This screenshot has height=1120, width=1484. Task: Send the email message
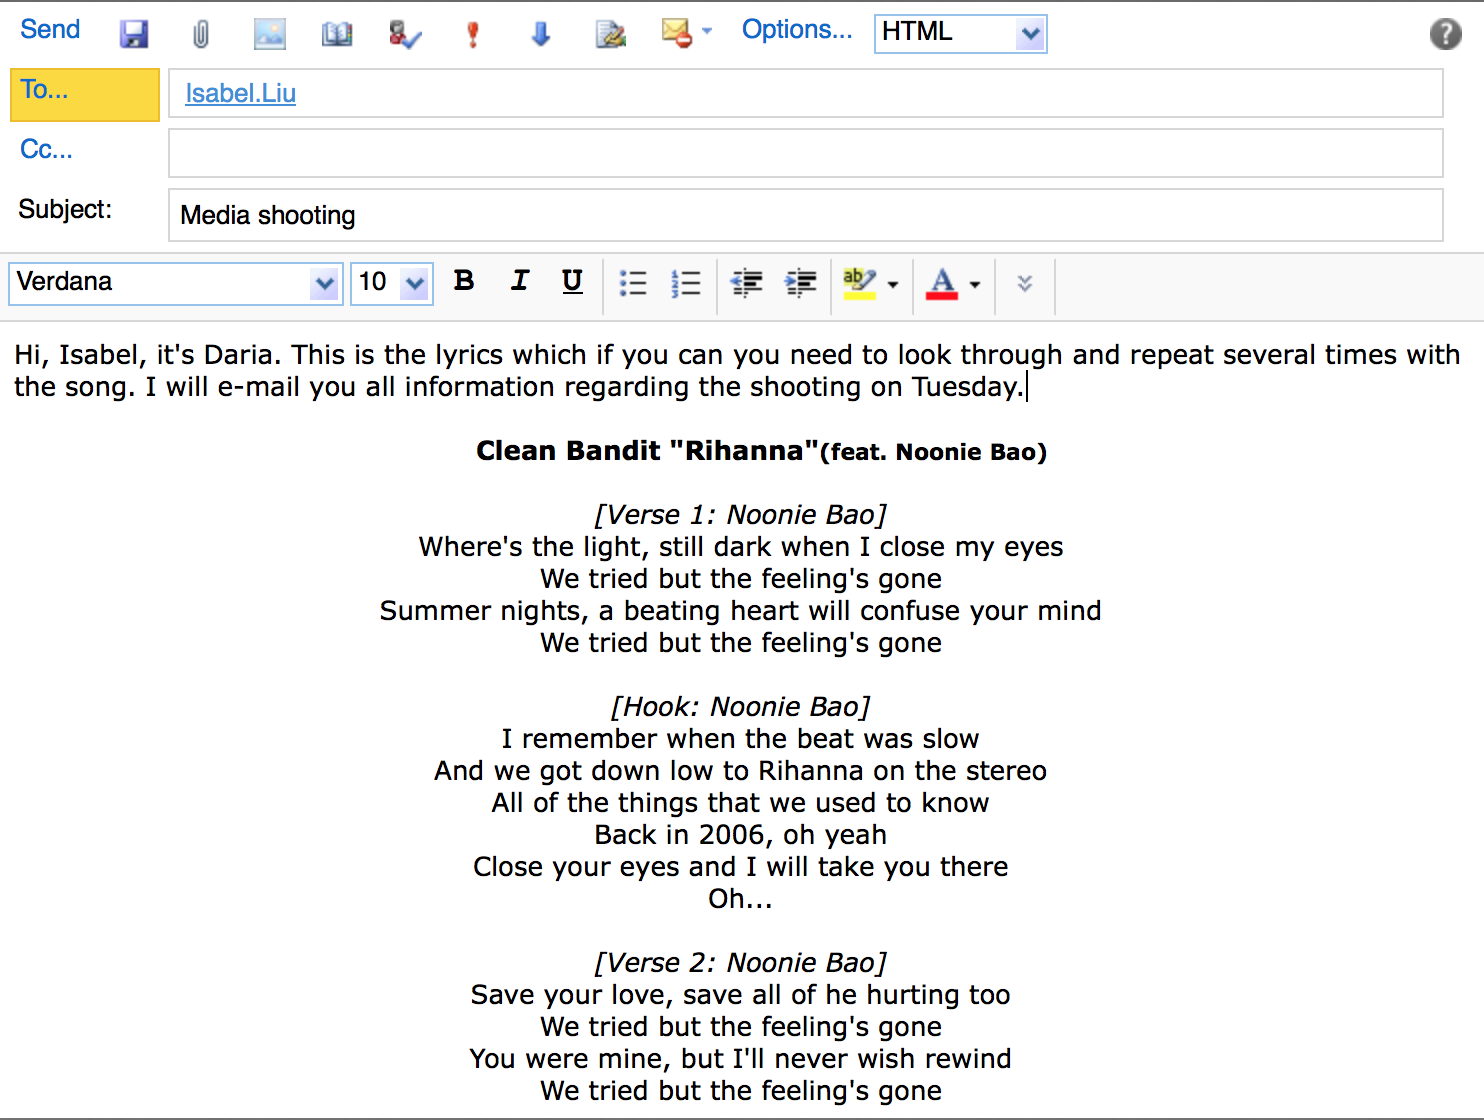tap(50, 30)
